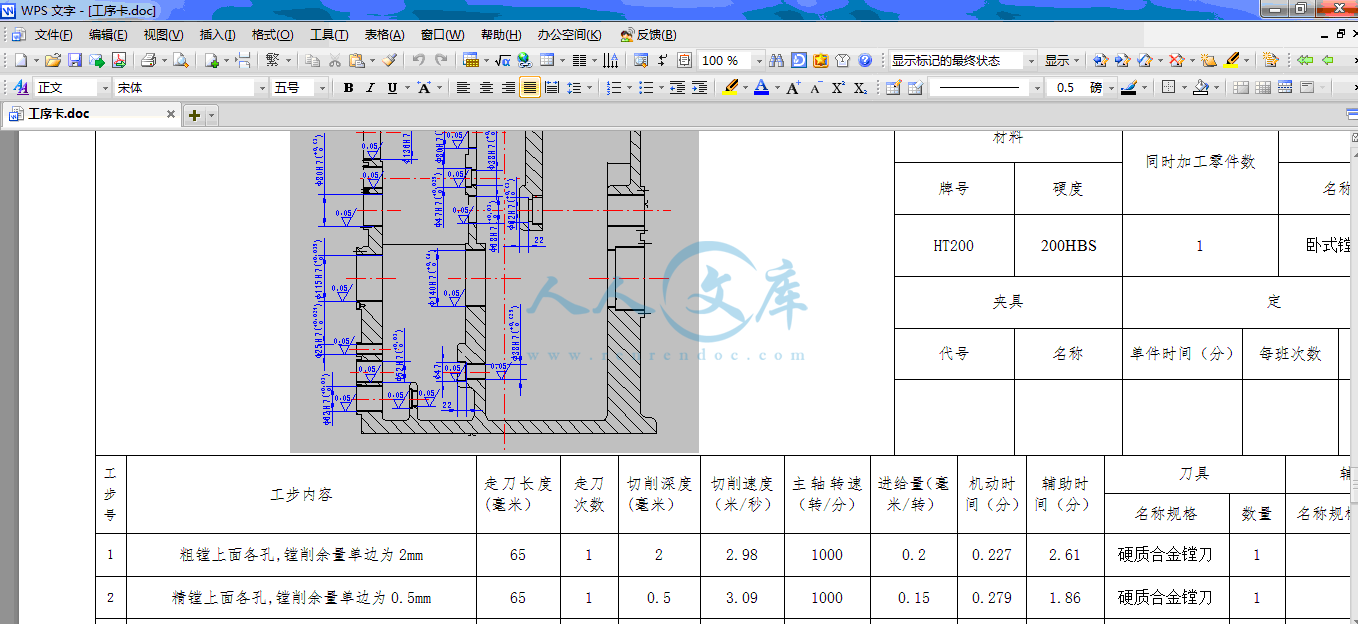The height and width of the screenshot is (624, 1358).
Task: Open the zoom level dropdown showing 100 %
Action: 732,60
